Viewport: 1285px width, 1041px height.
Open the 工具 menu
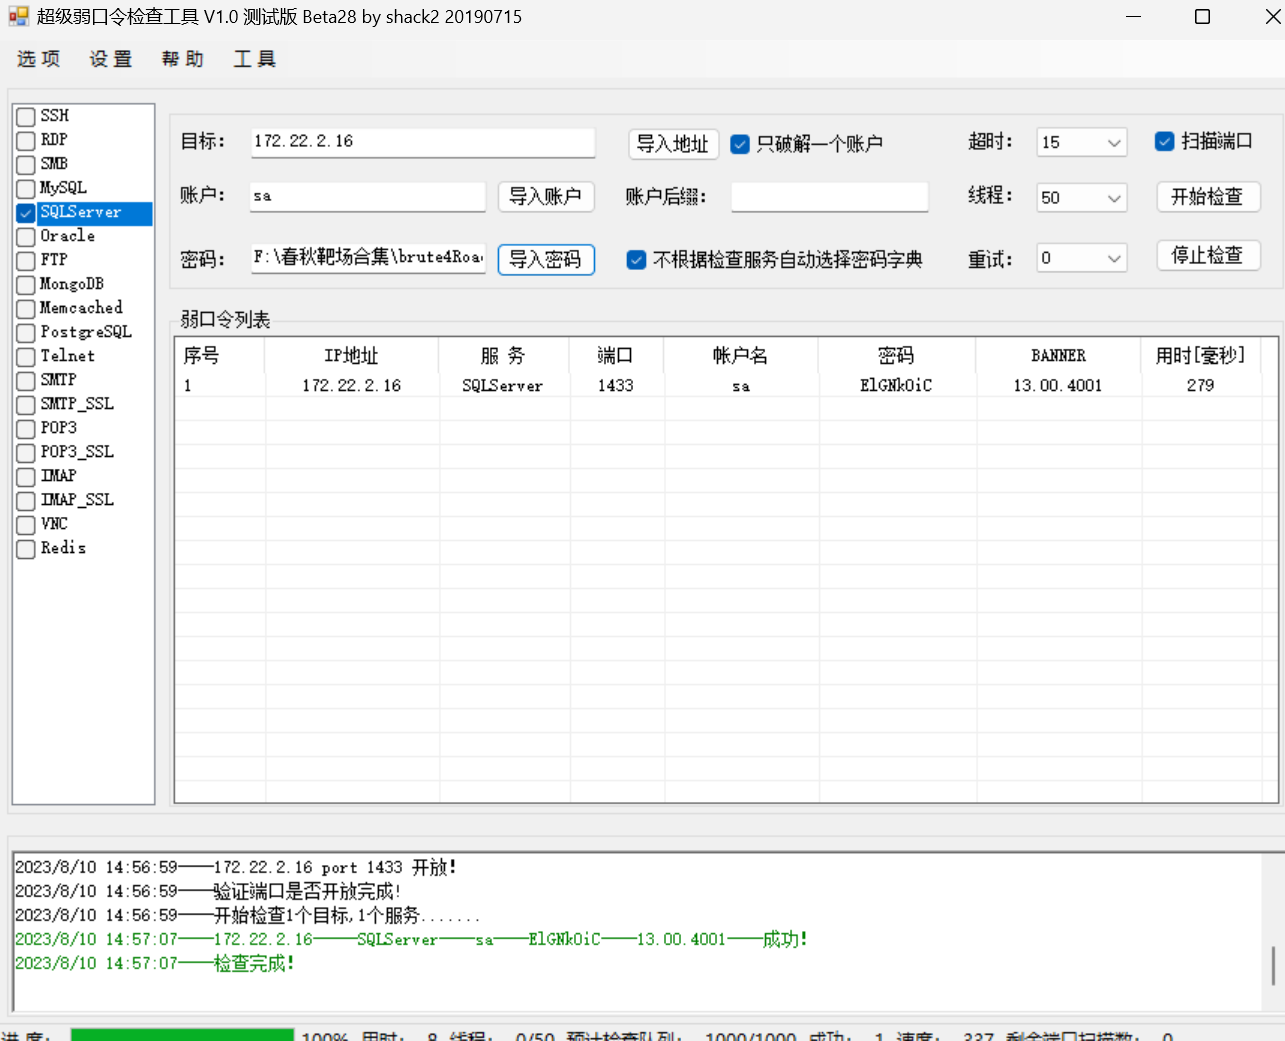(254, 59)
